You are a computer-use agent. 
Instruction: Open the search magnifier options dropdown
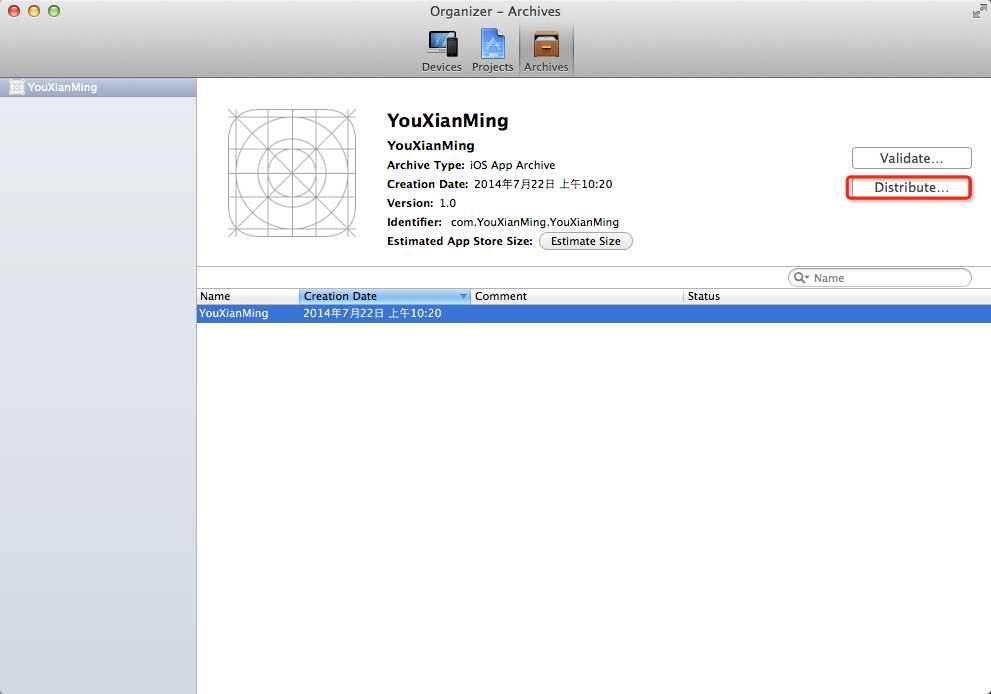(x=801, y=277)
